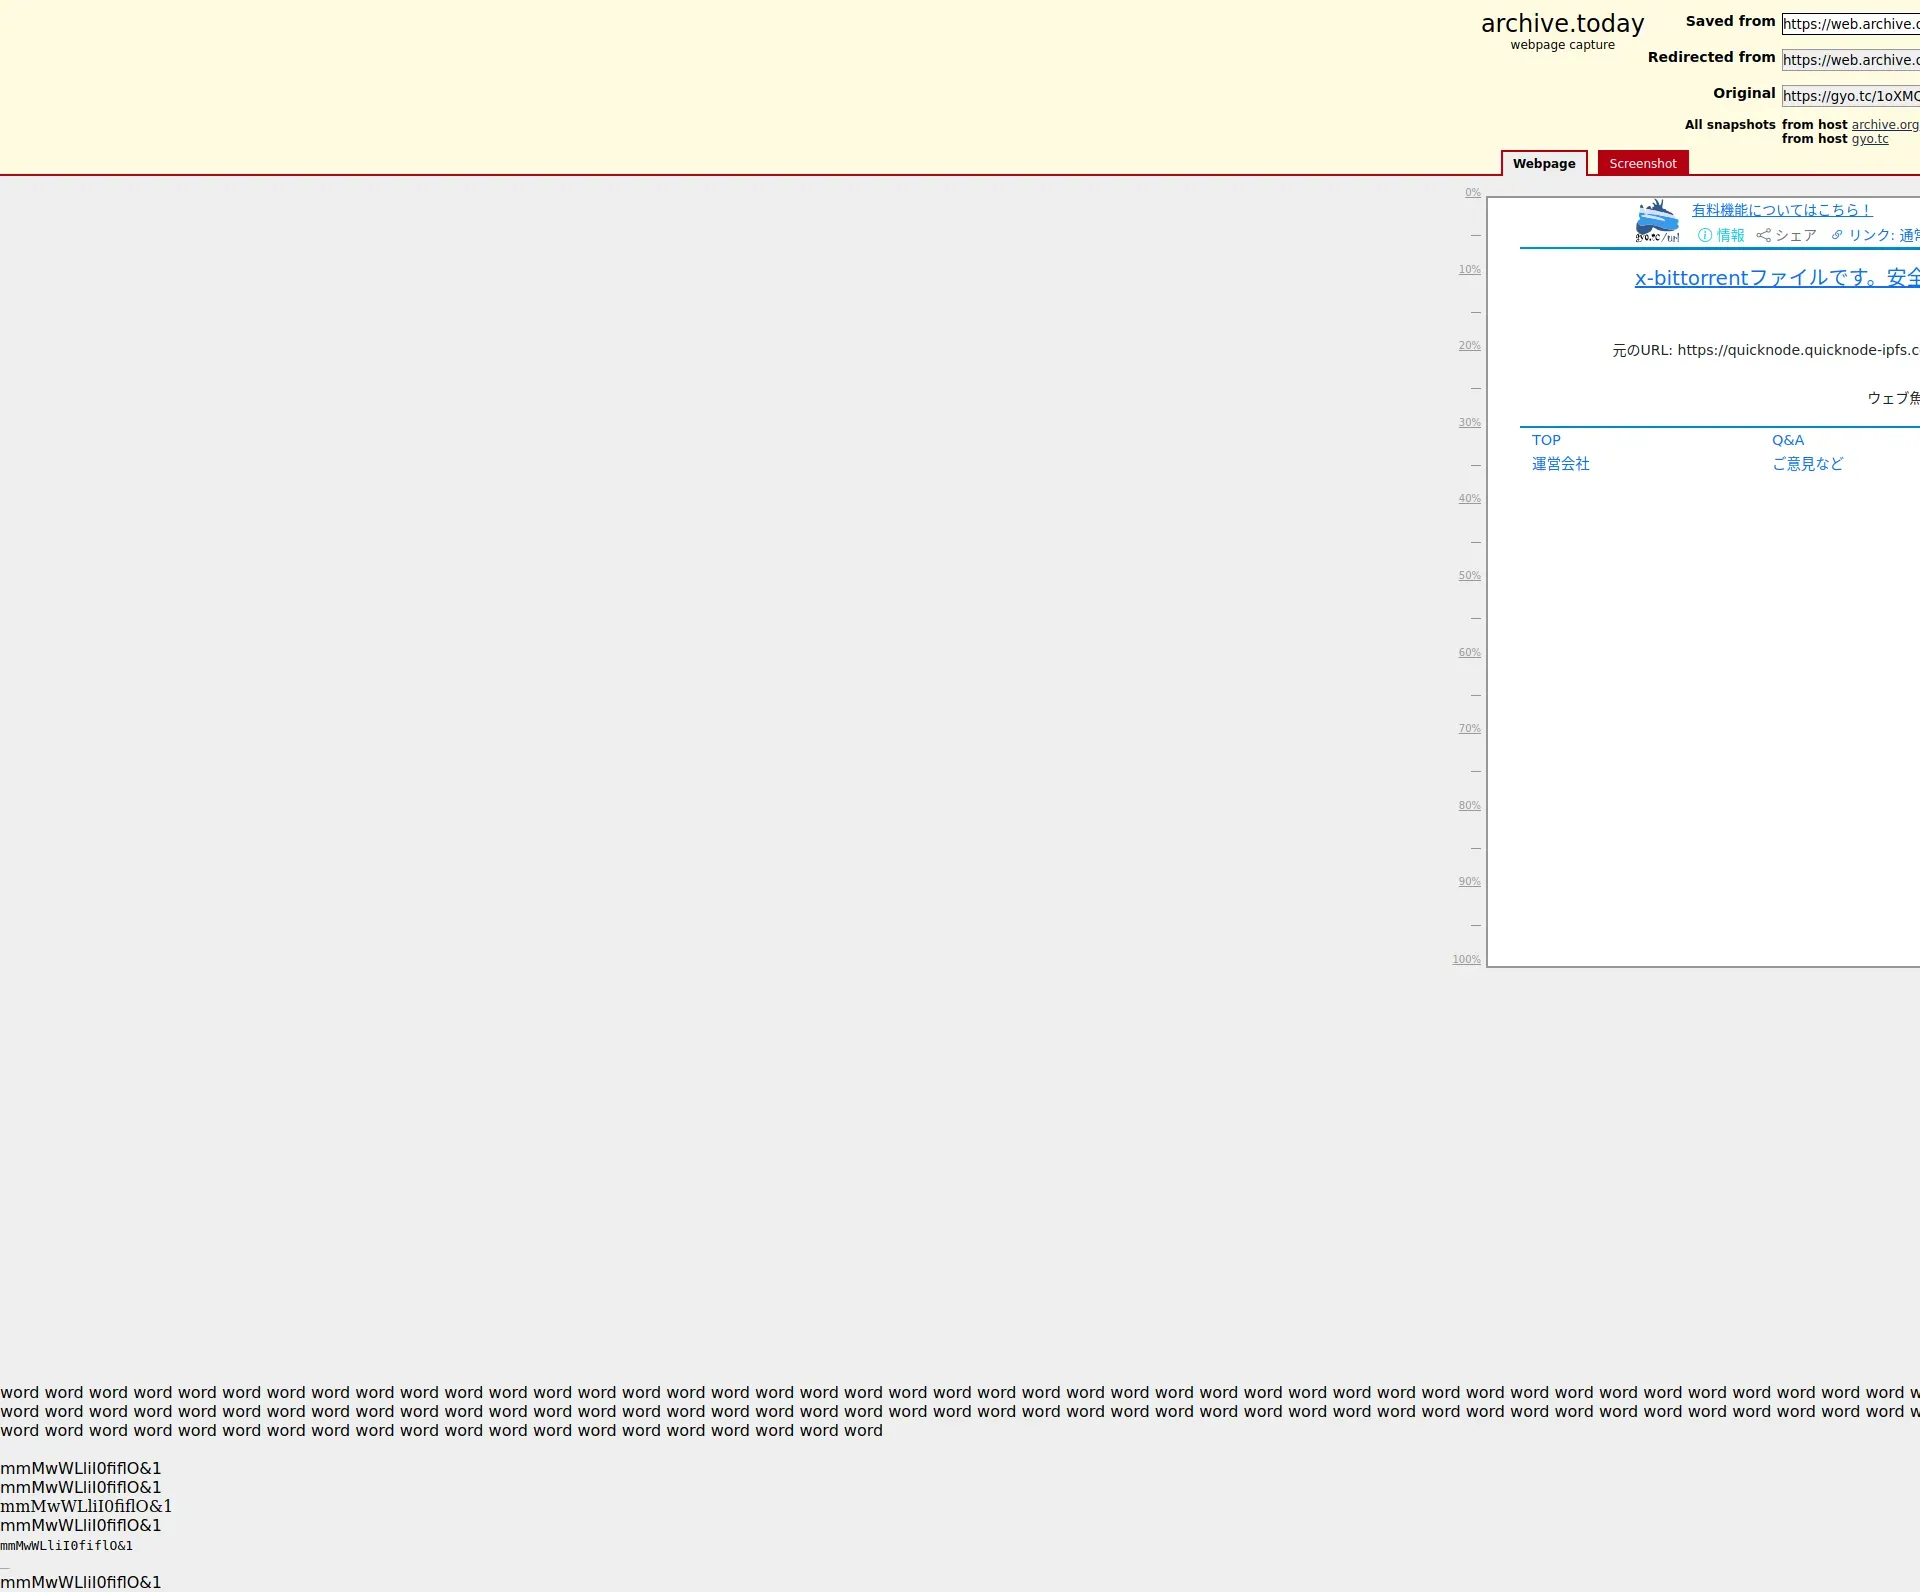This screenshot has height=1592, width=1920.
Task: Open the TOP footer link
Action: (1546, 440)
